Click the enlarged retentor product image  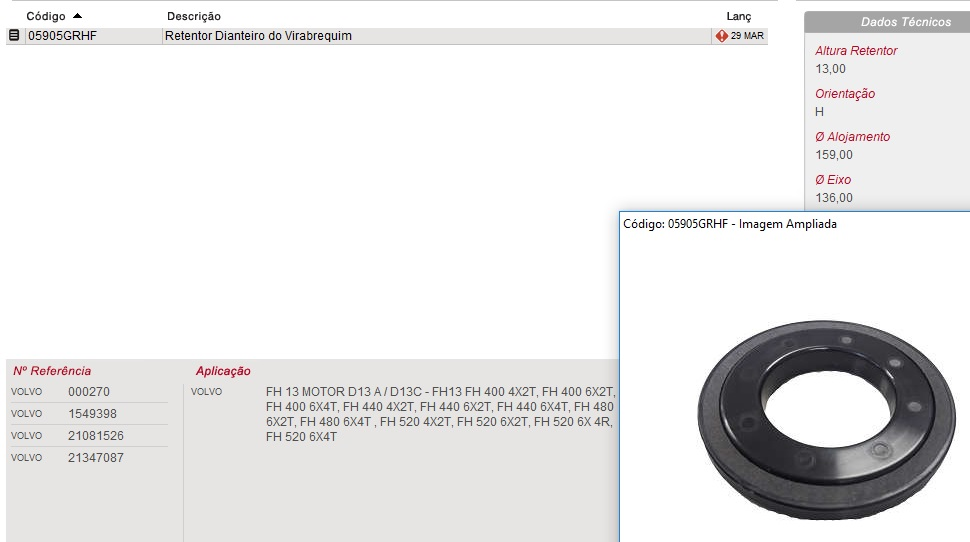click(x=826, y=419)
